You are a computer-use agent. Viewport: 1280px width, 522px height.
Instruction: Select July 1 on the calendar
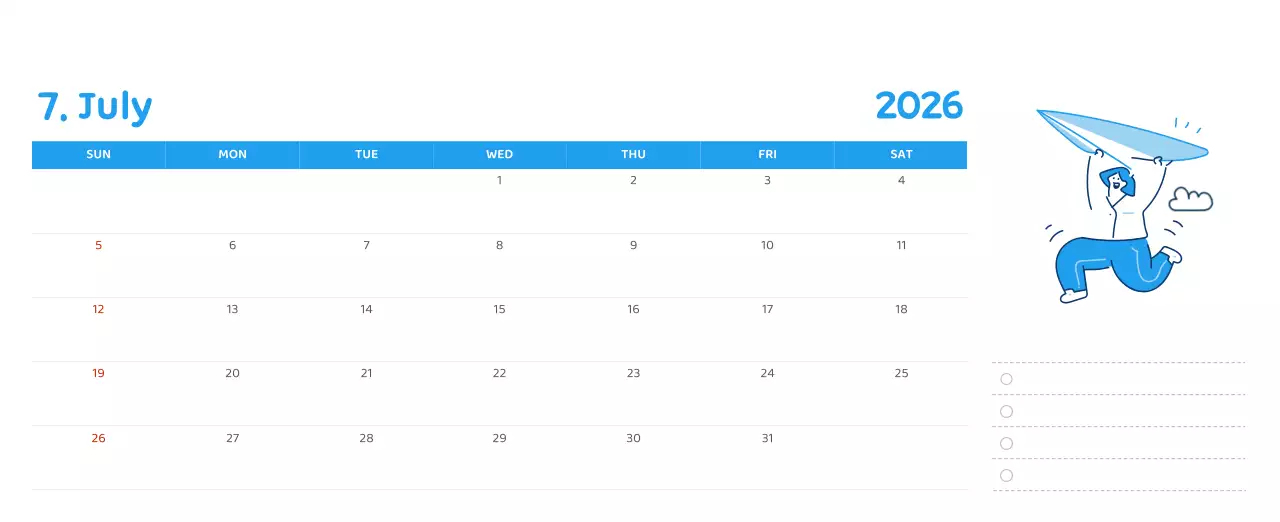499,181
